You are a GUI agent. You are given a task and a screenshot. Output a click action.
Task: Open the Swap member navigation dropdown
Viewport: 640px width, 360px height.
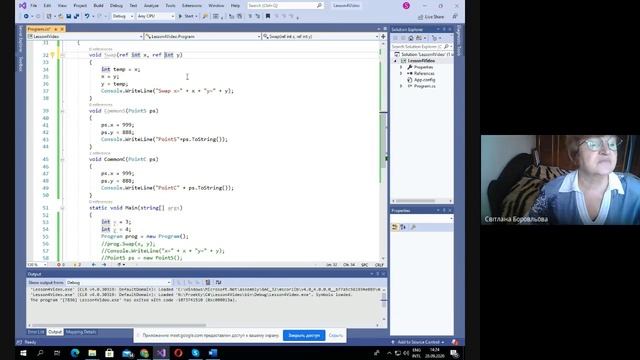(x=320, y=36)
